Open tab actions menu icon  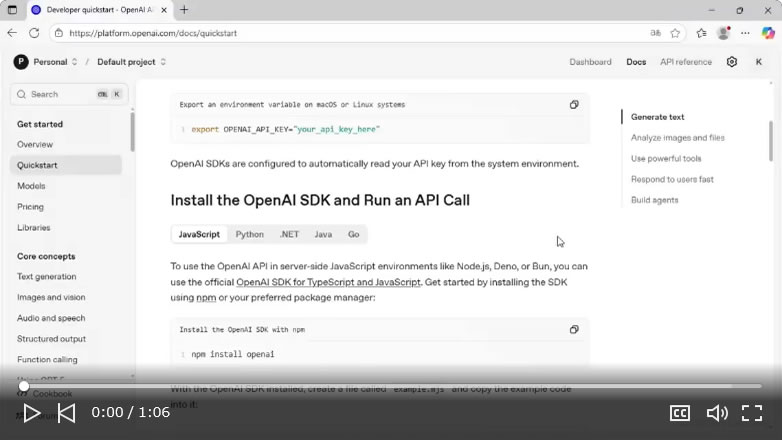point(12,9)
